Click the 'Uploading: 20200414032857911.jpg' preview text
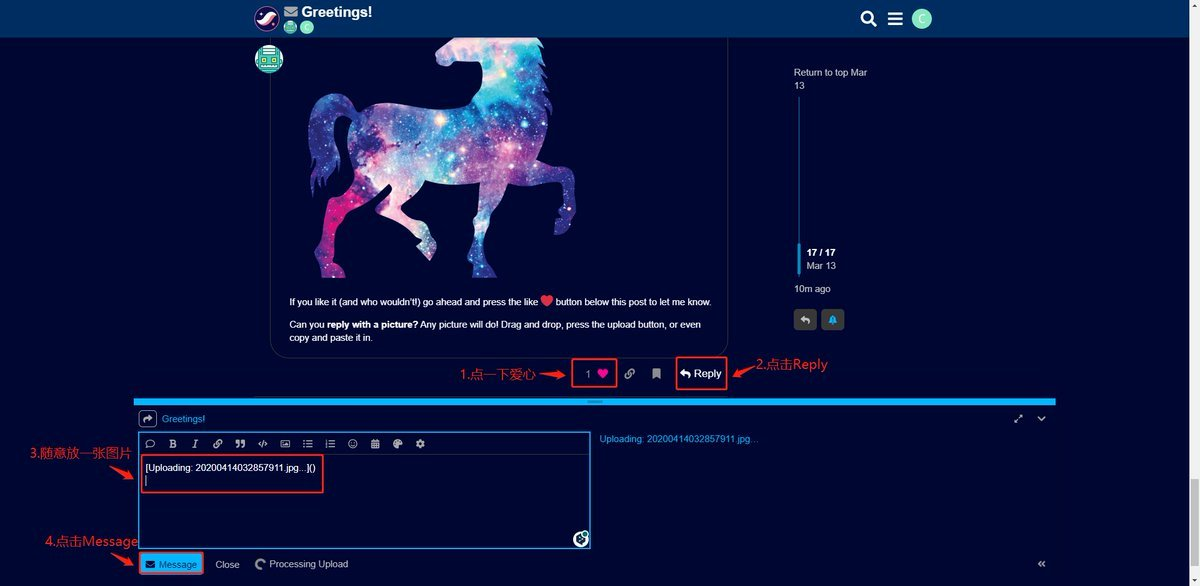Image resolution: width=1200 pixels, height=586 pixels. point(679,439)
